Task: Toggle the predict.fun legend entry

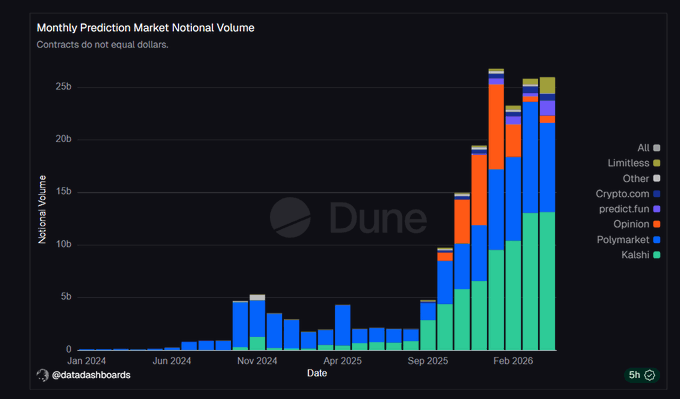Action: (x=629, y=209)
